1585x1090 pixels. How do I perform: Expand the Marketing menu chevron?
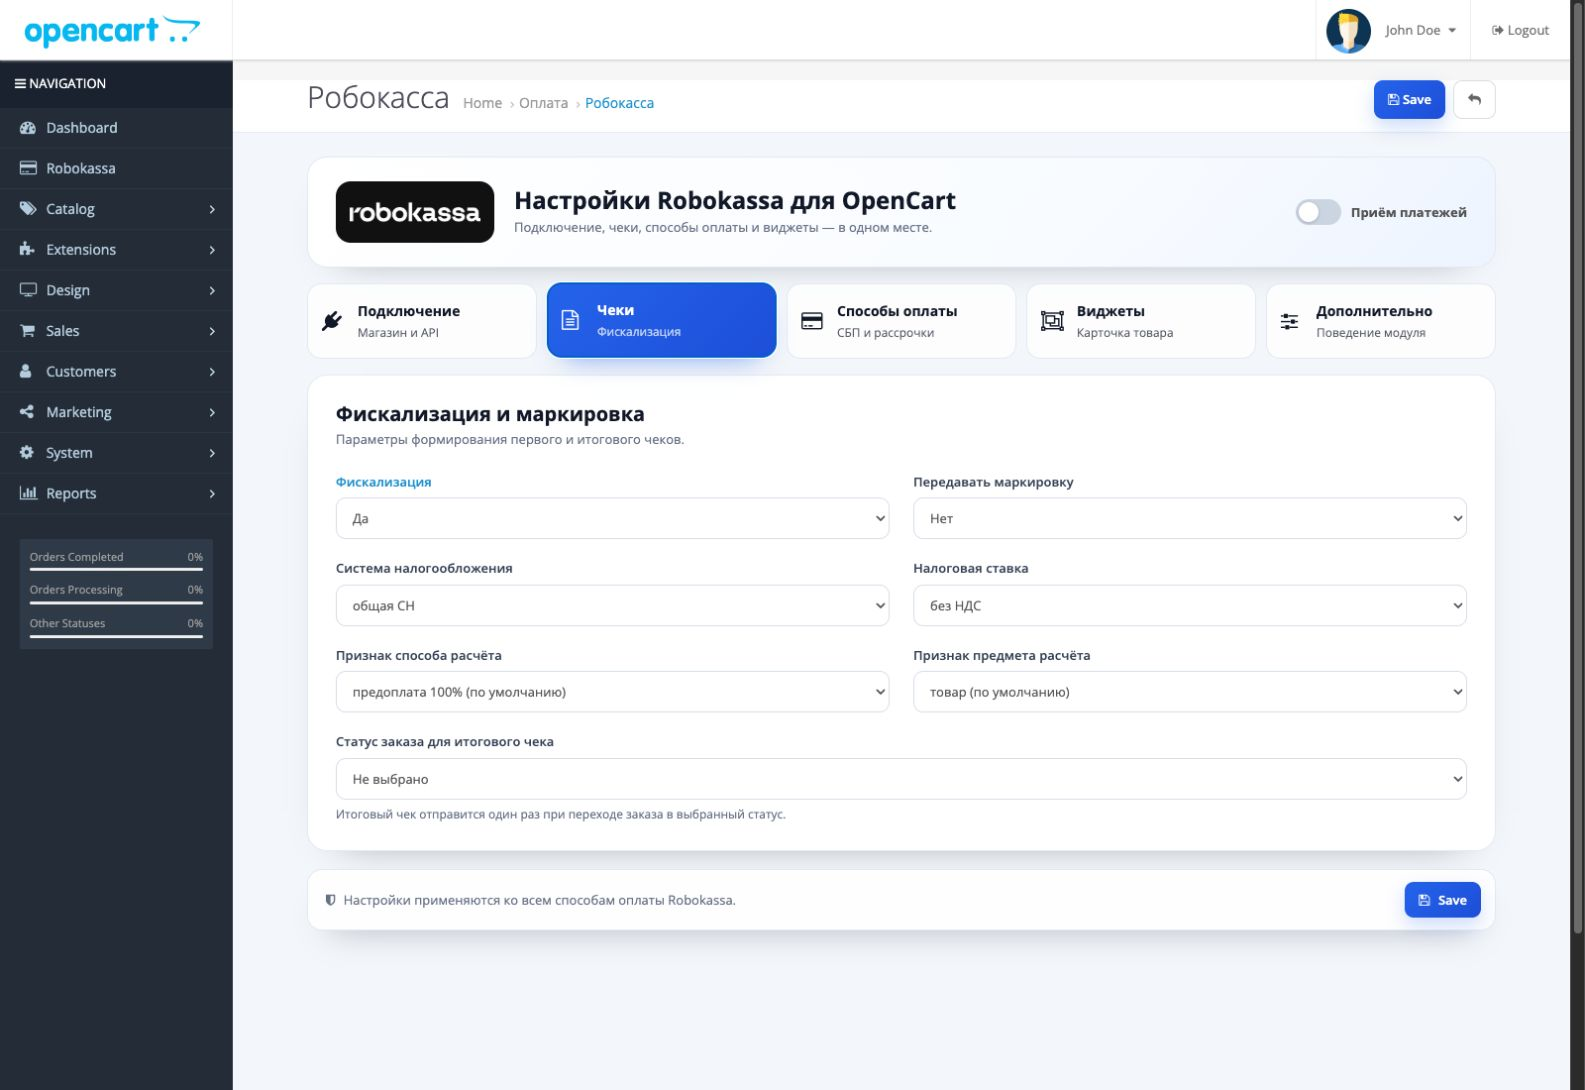tap(212, 412)
